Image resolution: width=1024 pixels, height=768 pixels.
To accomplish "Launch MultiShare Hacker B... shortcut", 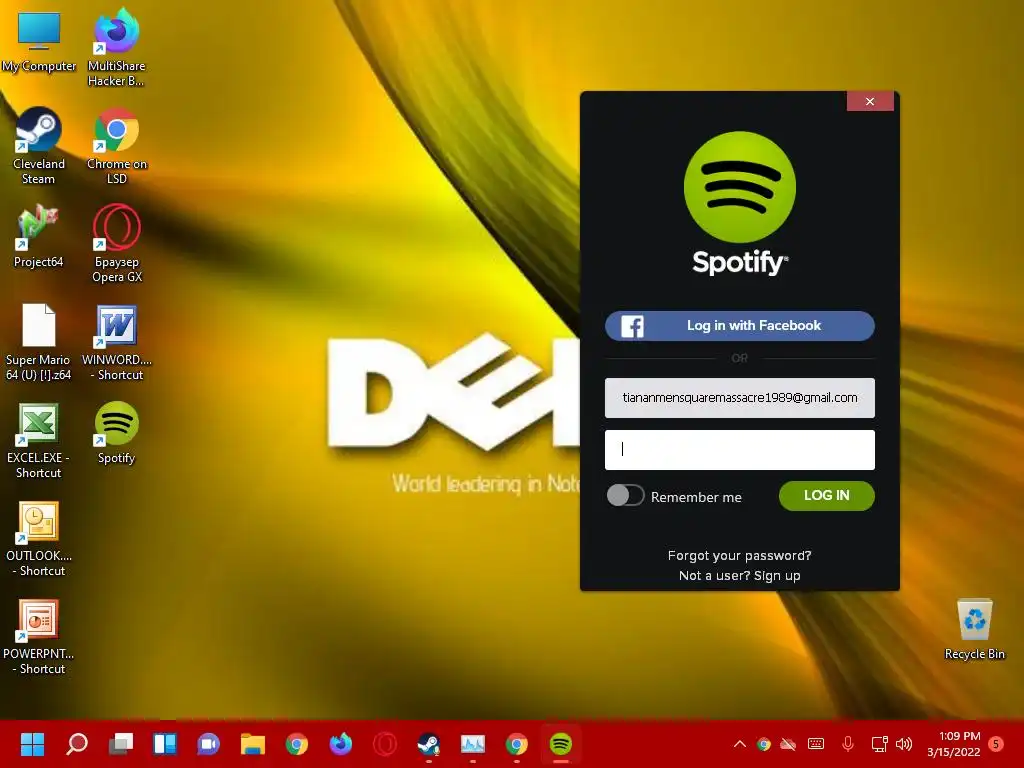I will point(116,48).
